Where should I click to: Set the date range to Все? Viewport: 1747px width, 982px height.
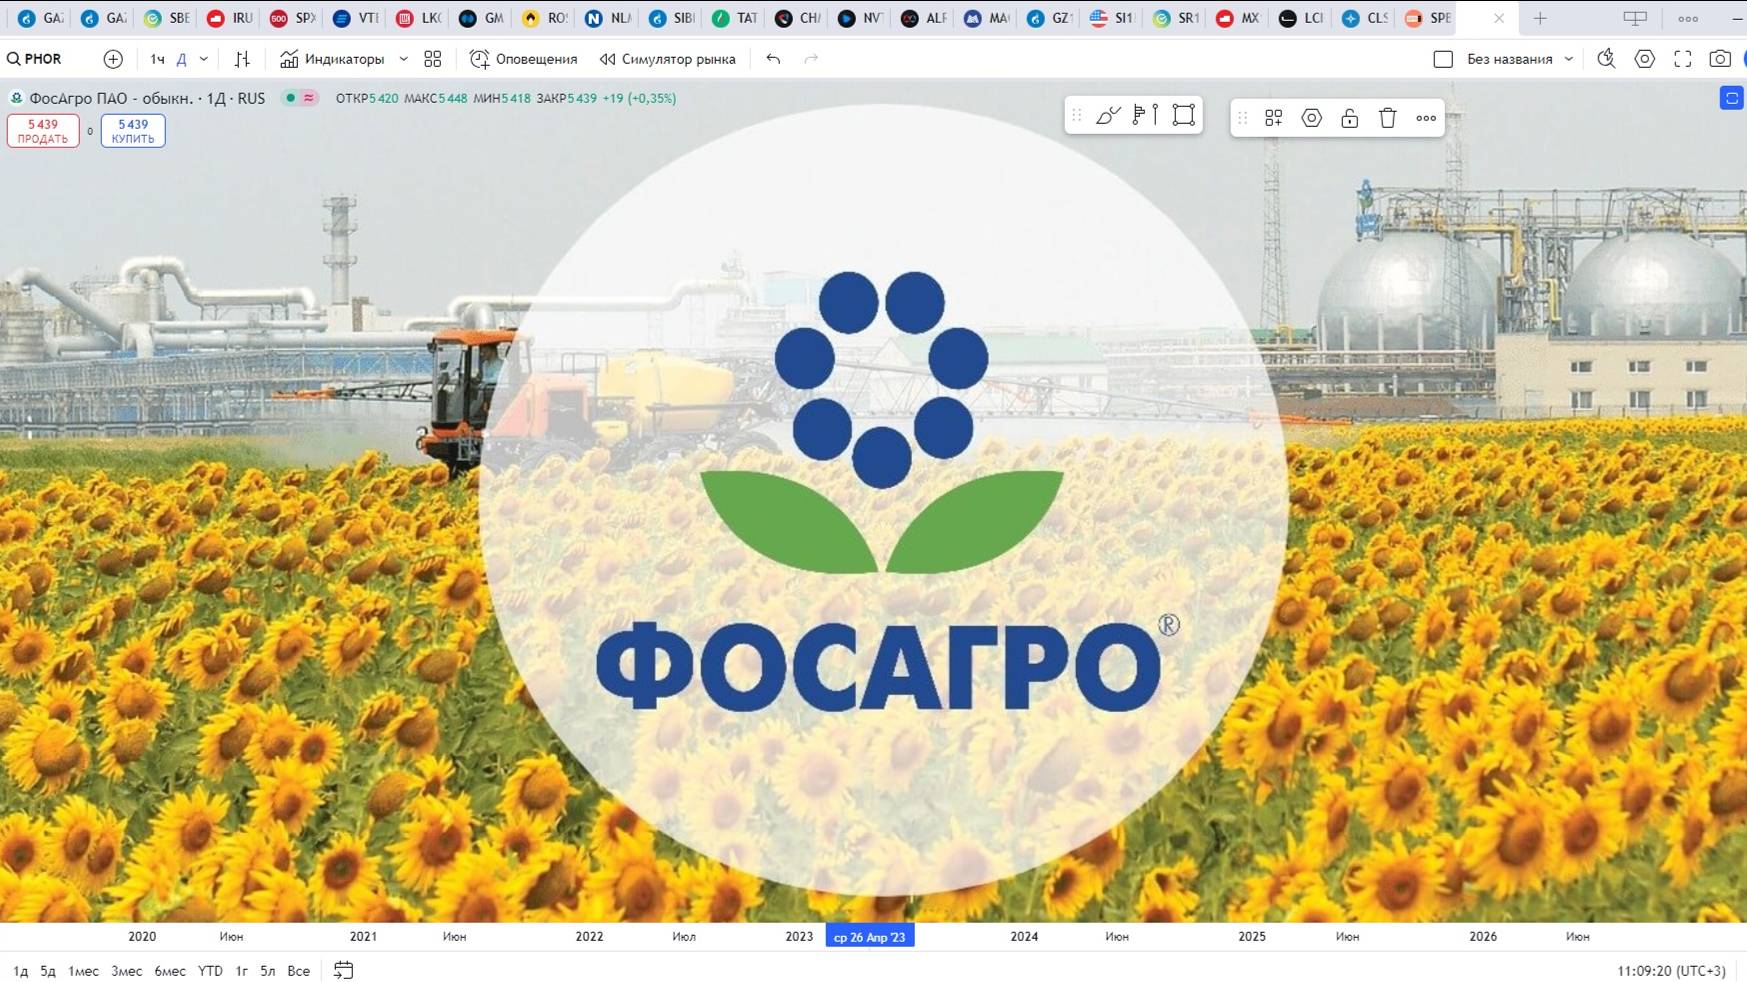[x=298, y=971]
